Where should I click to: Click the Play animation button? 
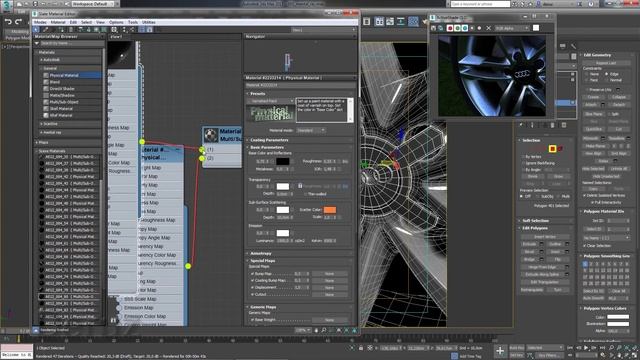coord(586,348)
